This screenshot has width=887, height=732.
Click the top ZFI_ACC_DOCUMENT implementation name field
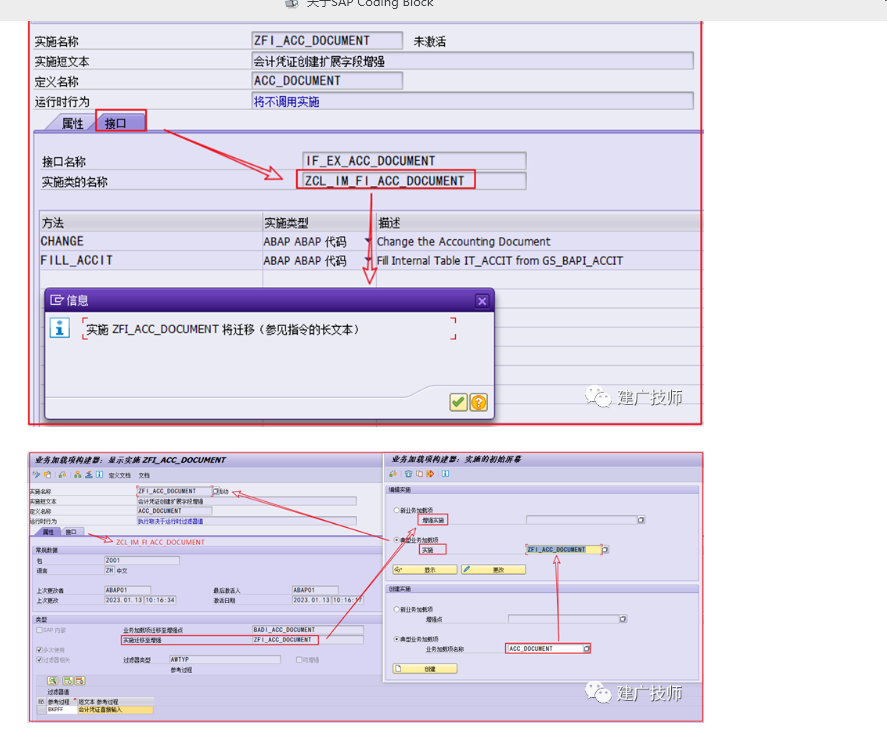tap(327, 41)
